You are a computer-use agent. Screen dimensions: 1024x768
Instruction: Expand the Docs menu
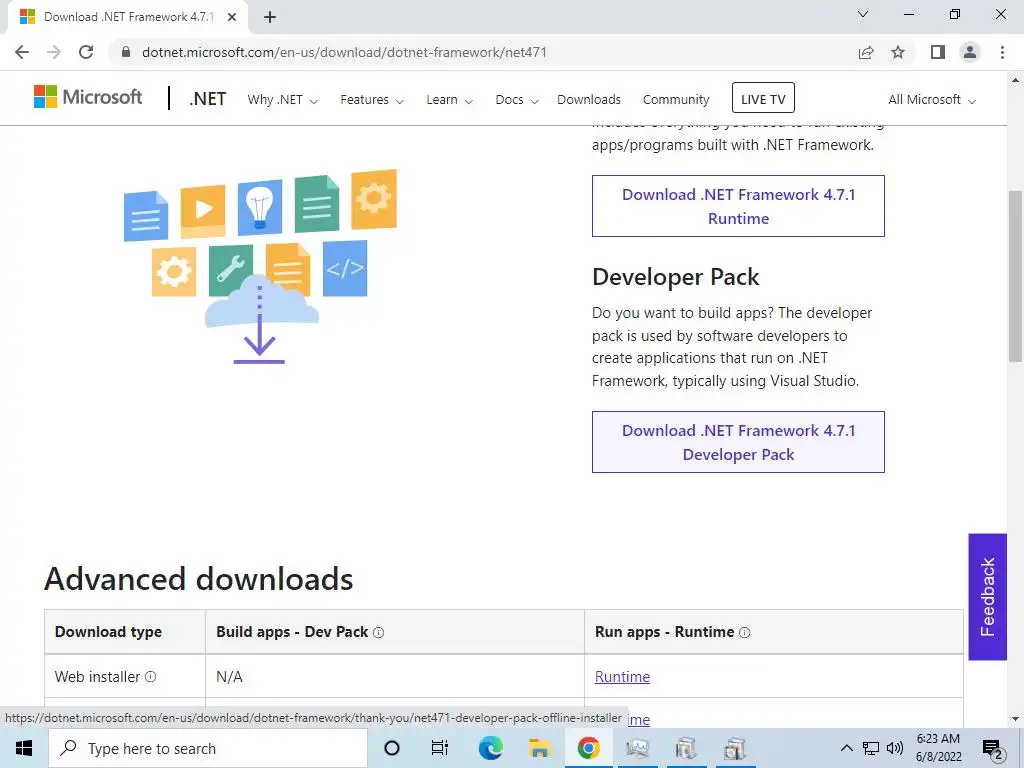pos(517,100)
